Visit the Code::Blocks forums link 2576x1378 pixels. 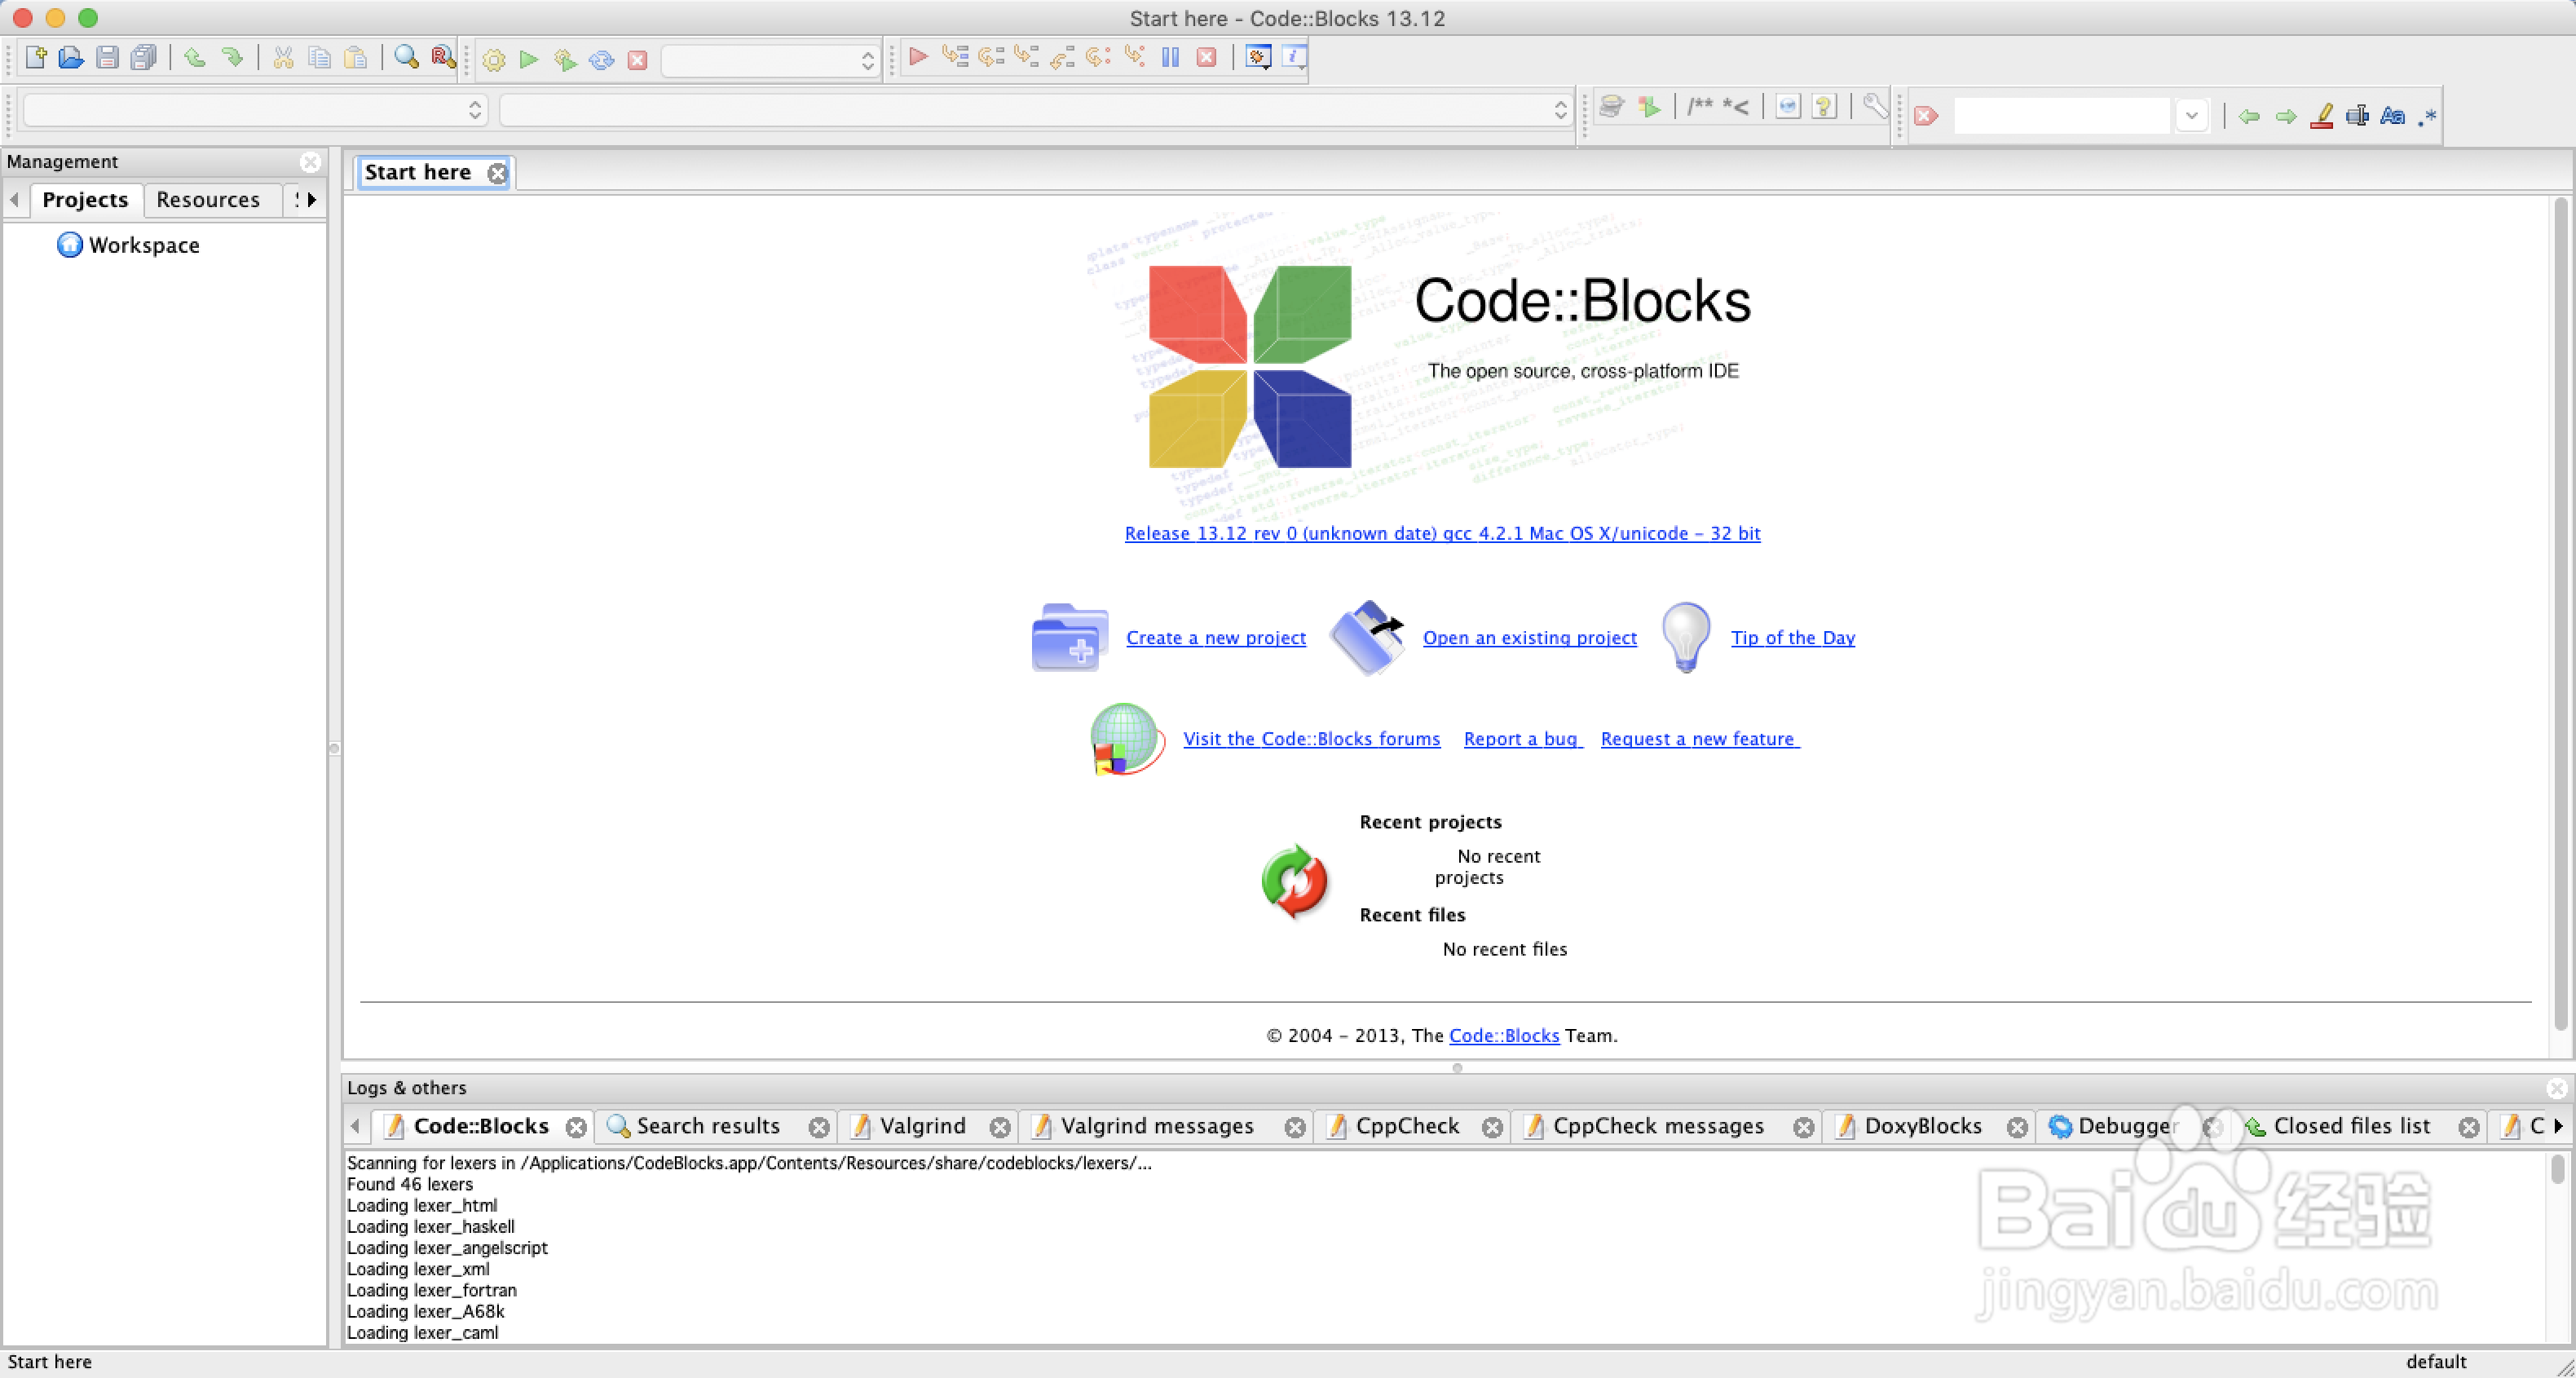pyautogui.click(x=1311, y=738)
